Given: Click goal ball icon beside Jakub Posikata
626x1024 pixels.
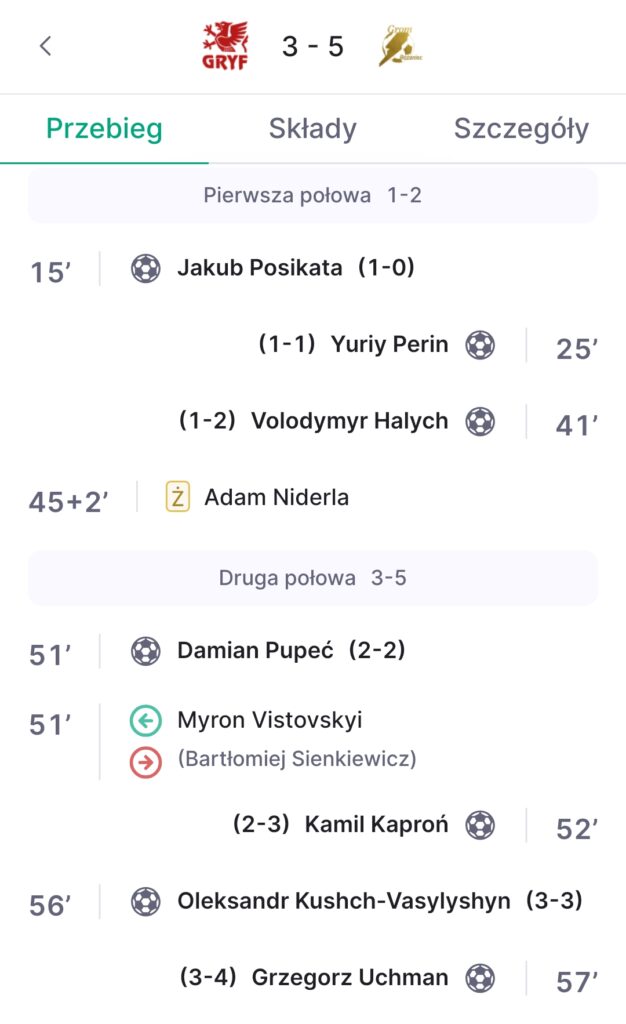Looking at the screenshot, I should pos(146,268).
